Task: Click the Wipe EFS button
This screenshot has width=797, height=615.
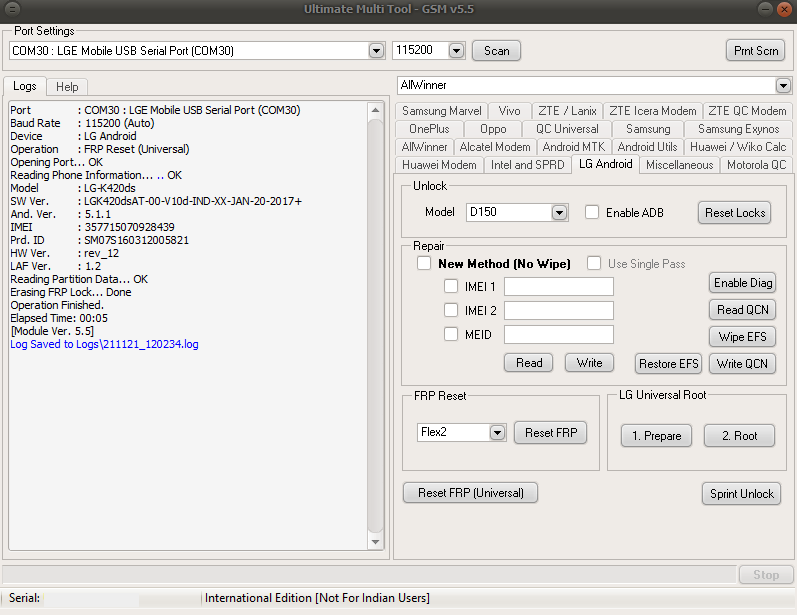Action: (x=743, y=336)
